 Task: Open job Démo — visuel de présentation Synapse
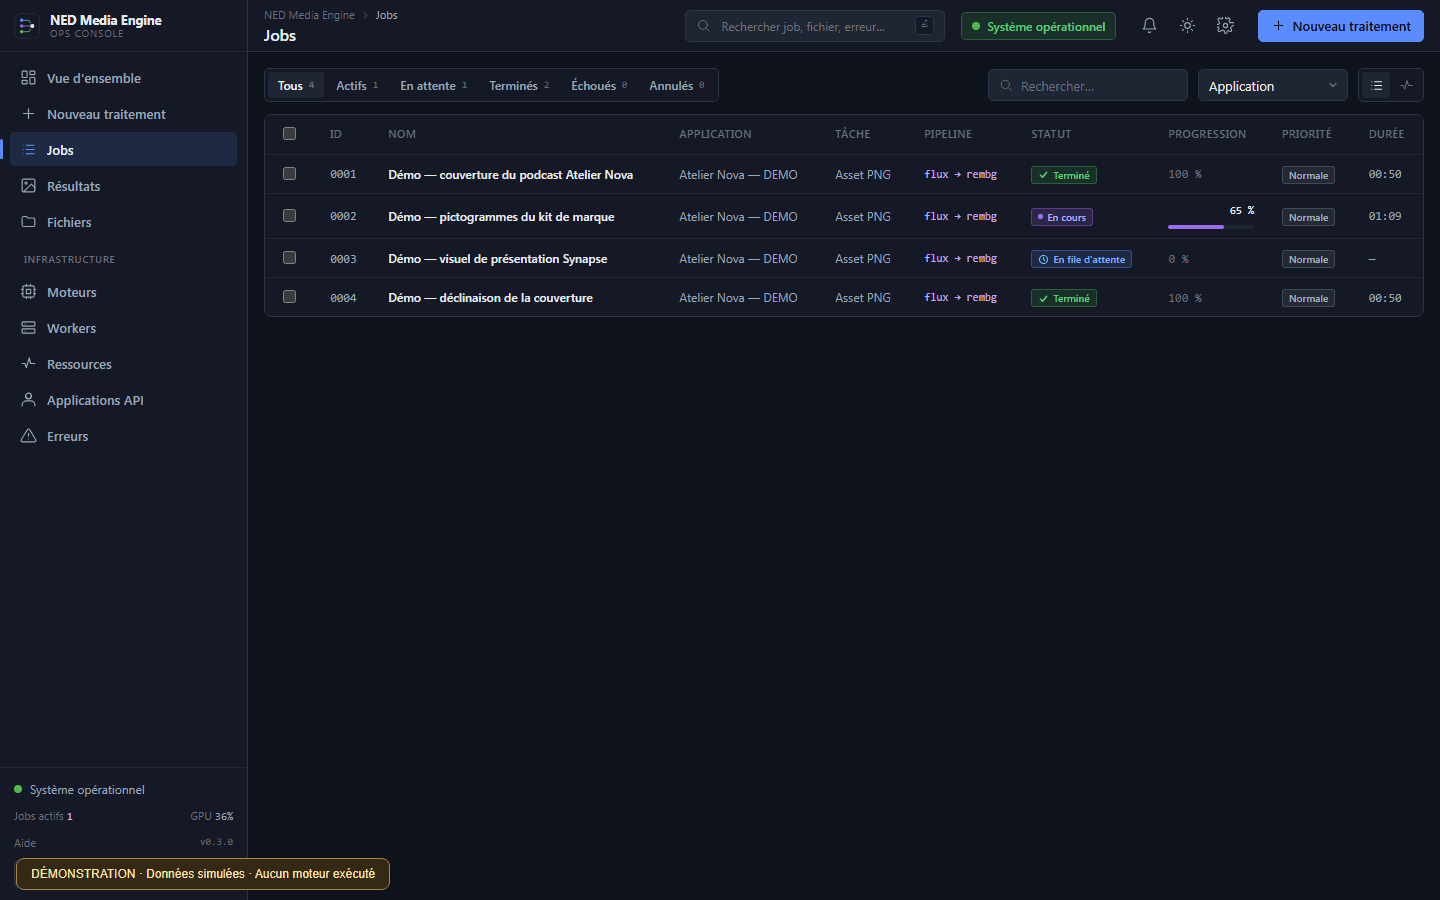(x=498, y=259)
